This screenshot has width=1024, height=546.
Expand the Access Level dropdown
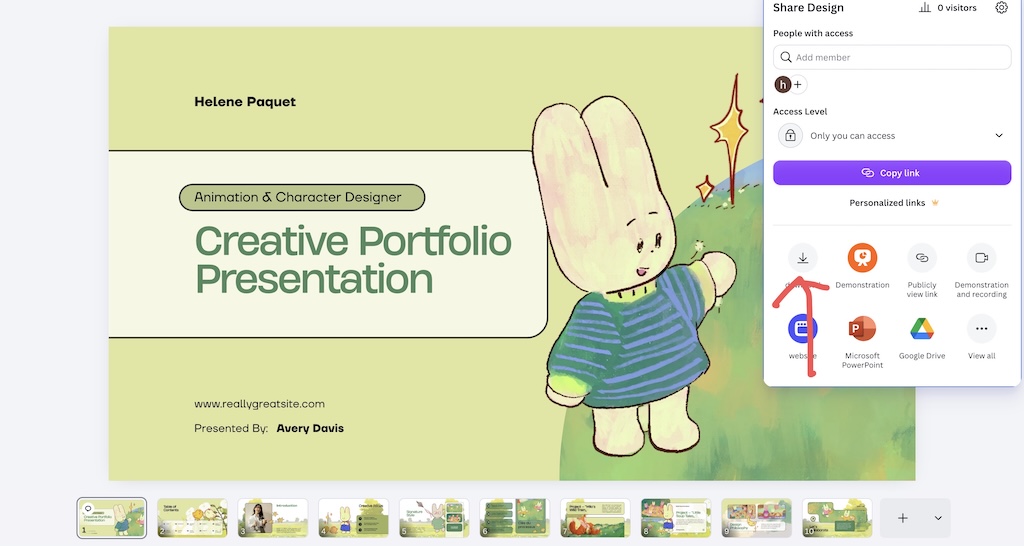892,136
